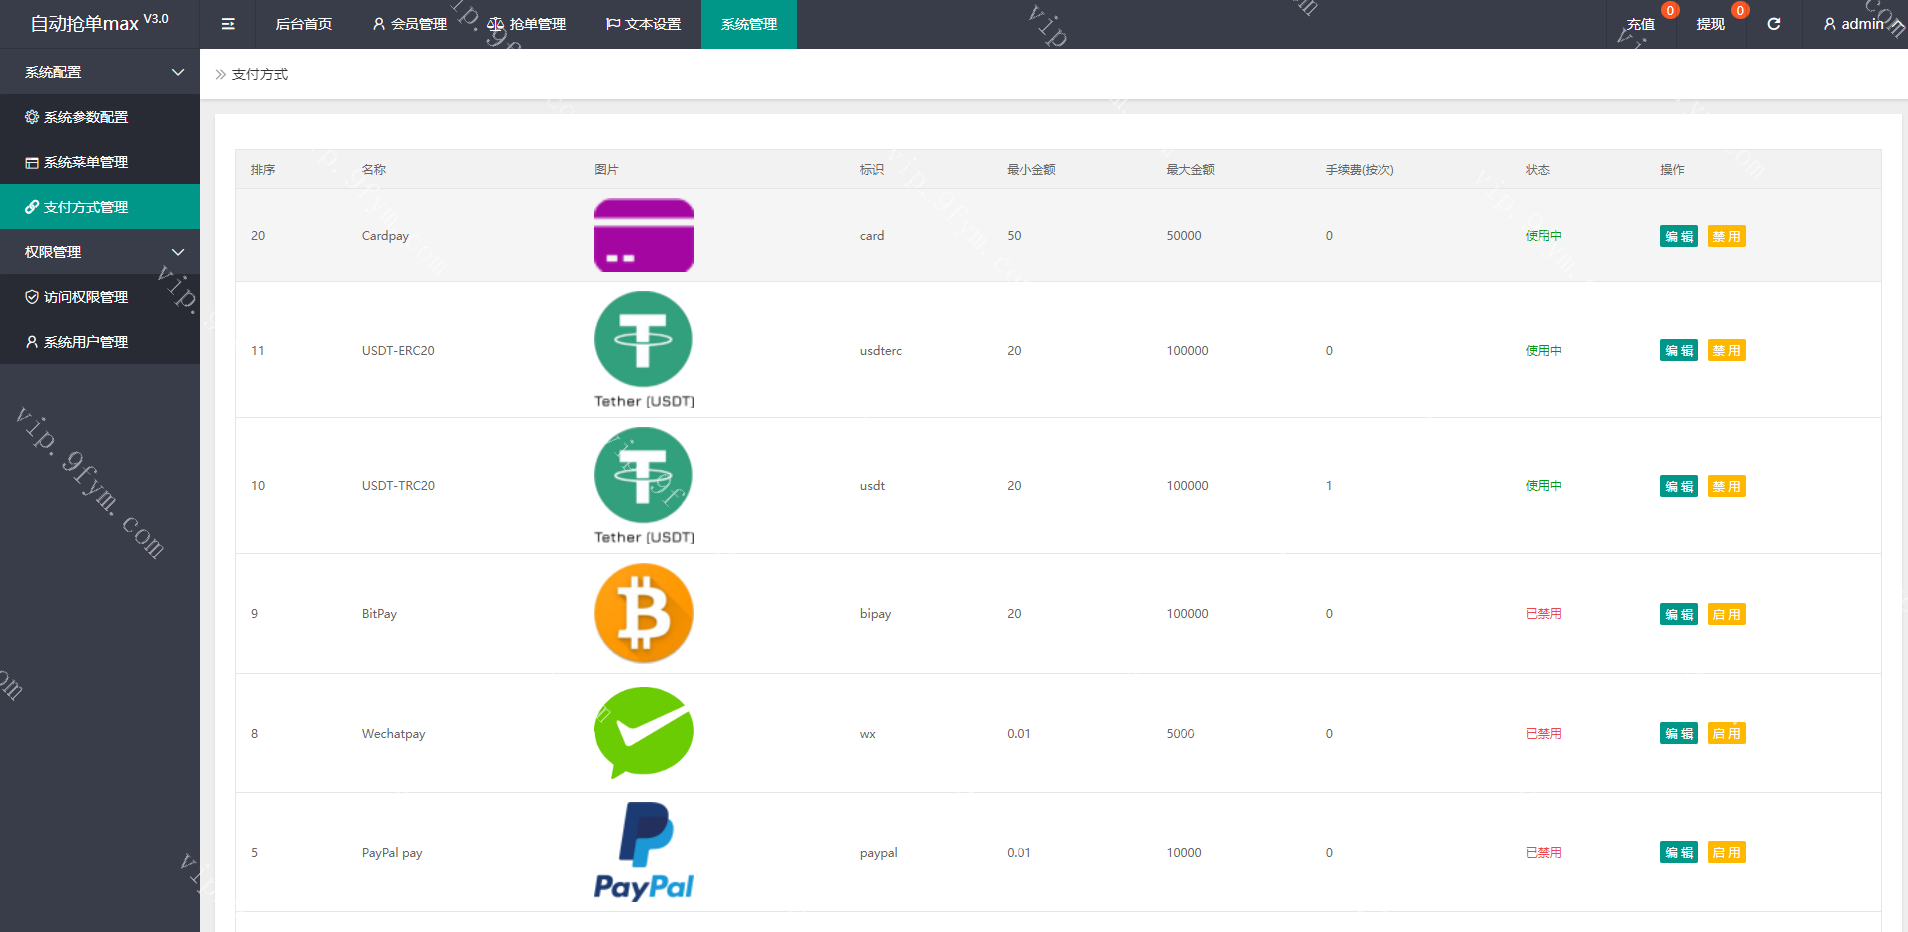Open 系统参数配置 in the sidebar

tap(86, 117)
